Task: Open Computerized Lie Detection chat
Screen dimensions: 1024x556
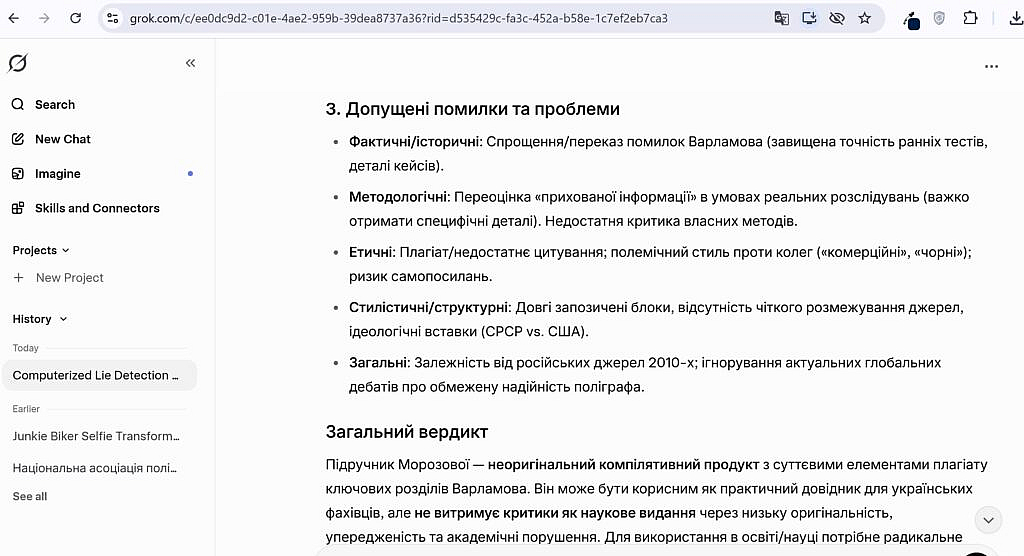Action: (100, 376)
